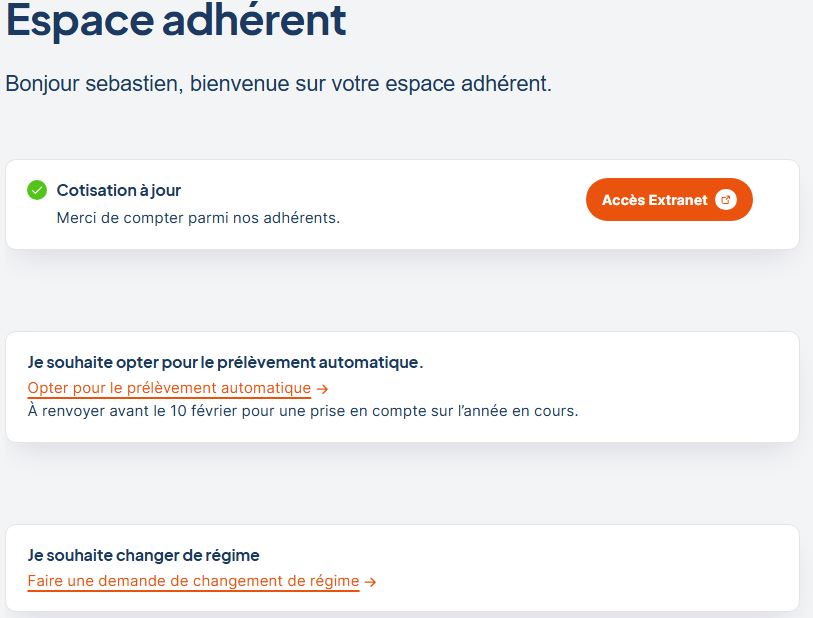This screenshot has width=813, height=618.
Task: Click the external-link icon inside Accès Extranet
Action: [725, 200]
